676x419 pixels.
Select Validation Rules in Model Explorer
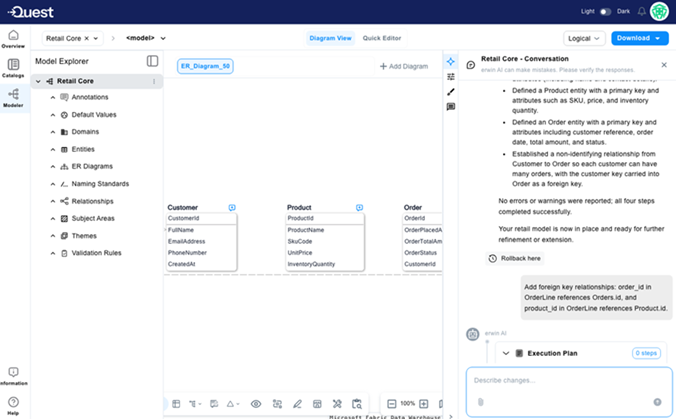click(x=96, y=253)
